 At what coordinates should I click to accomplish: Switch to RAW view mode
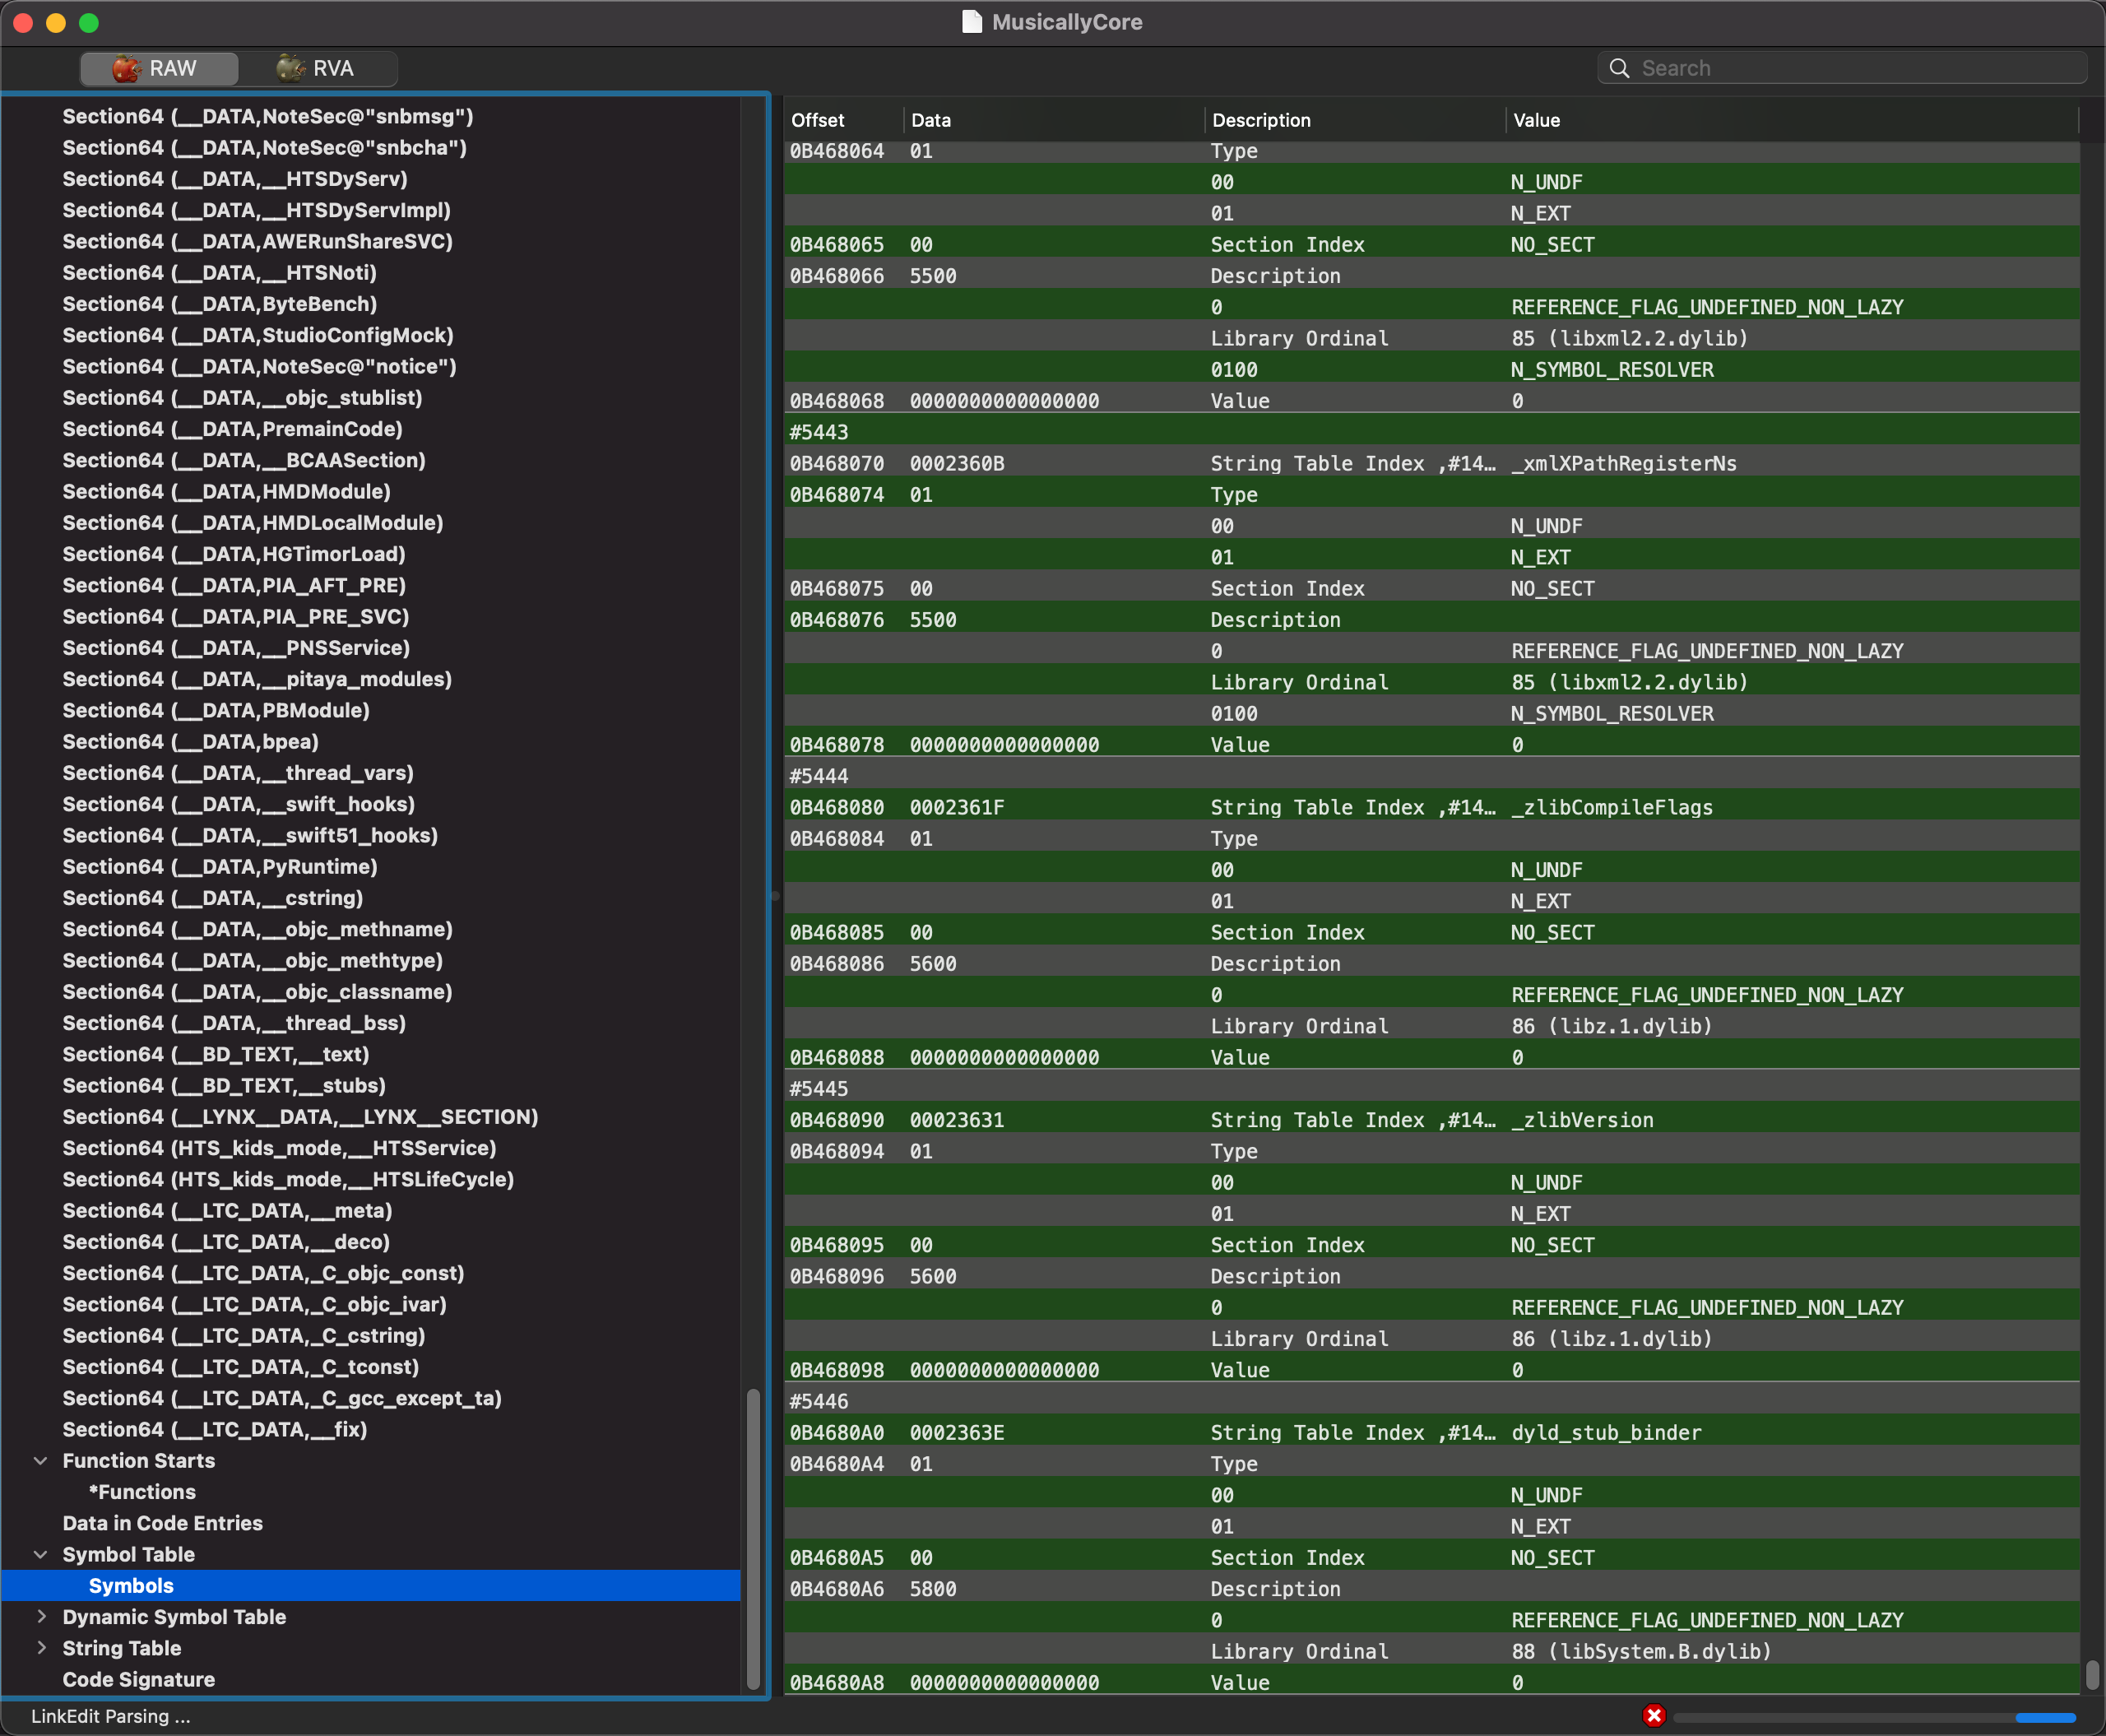(155, 67)
